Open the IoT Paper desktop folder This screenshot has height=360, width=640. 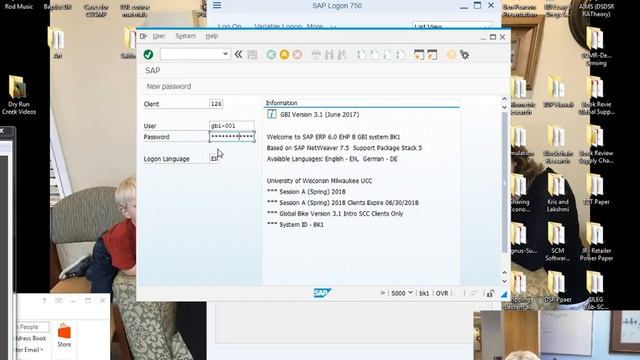pos(596,189)
